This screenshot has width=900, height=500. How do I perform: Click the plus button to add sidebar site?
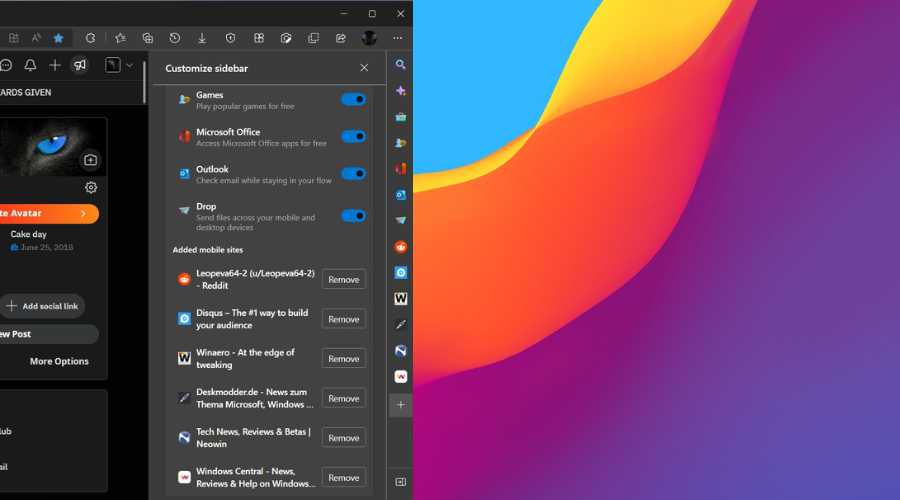click(x=401, y=405)
